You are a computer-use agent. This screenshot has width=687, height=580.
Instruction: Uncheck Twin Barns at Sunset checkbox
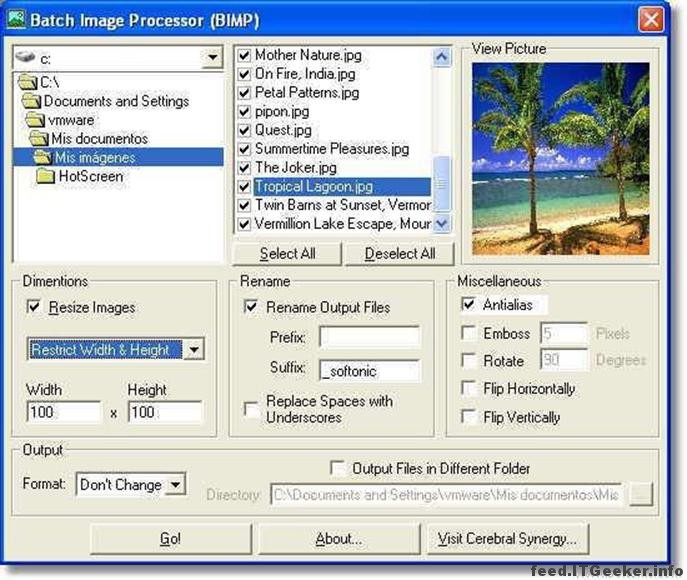[244, 205]
